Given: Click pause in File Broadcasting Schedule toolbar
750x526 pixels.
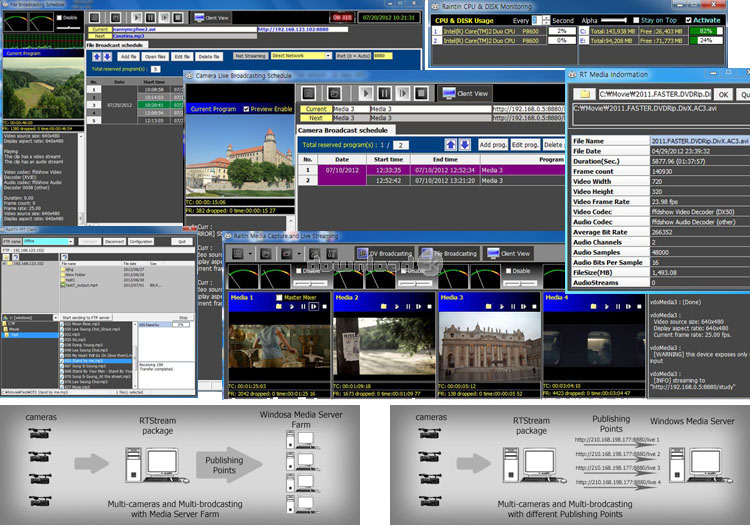Looking at the screenshot, I should [x=150, y=18].
